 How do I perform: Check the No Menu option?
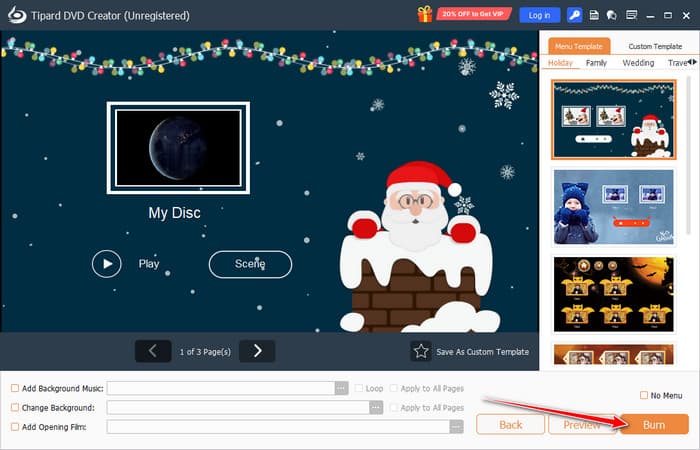coord(643,396)
